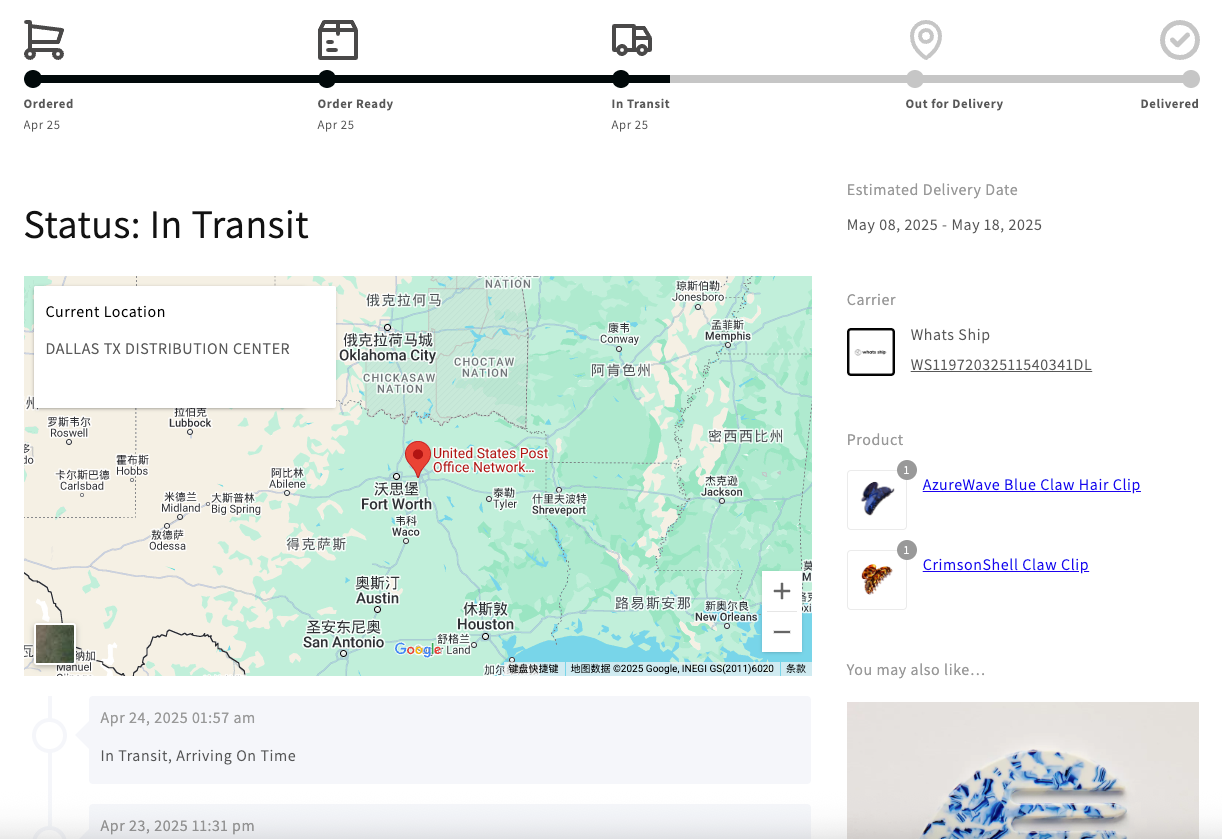Click the CrimsonShell claw clip thumbnail
The height and width of the screenshot is (839, 1222).
[x=877, y=580]
